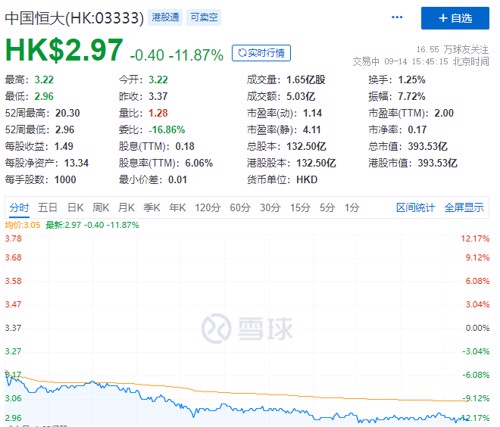Screen dimensions: 500x427
Task: Click the HK$2.97 current price
Action: pos(64,50)
